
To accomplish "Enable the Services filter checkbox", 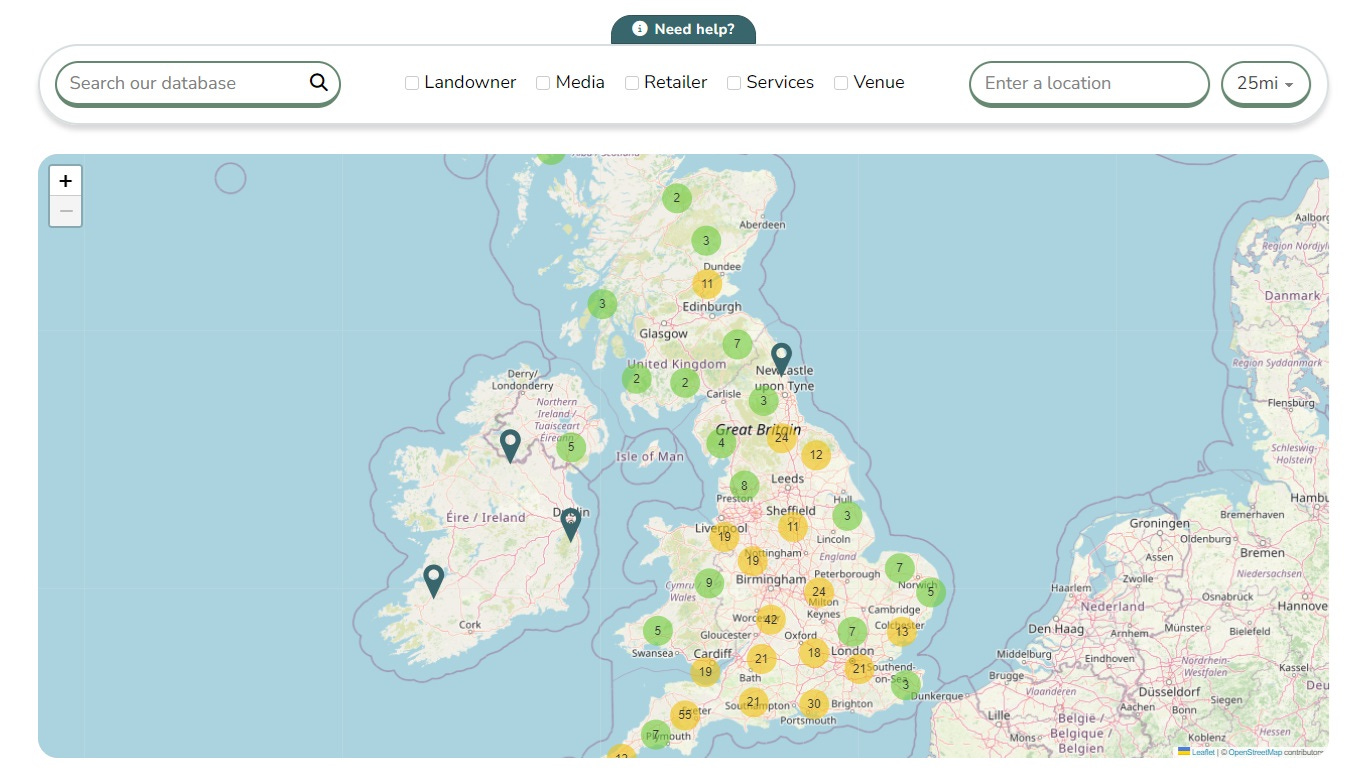I will click(734, 83).
